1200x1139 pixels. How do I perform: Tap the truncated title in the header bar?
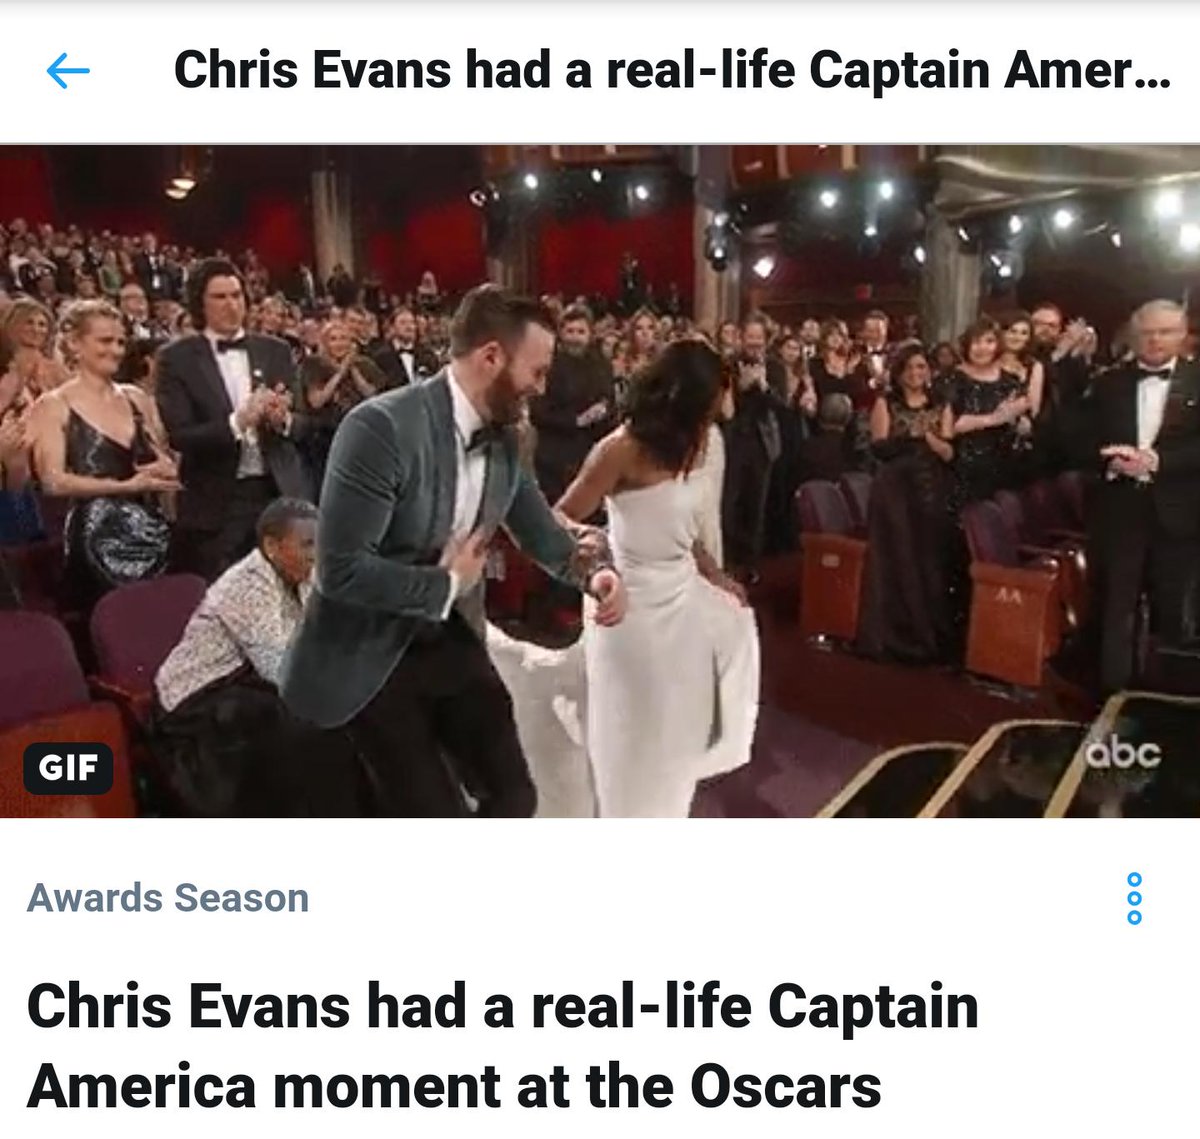click(672, 71)
